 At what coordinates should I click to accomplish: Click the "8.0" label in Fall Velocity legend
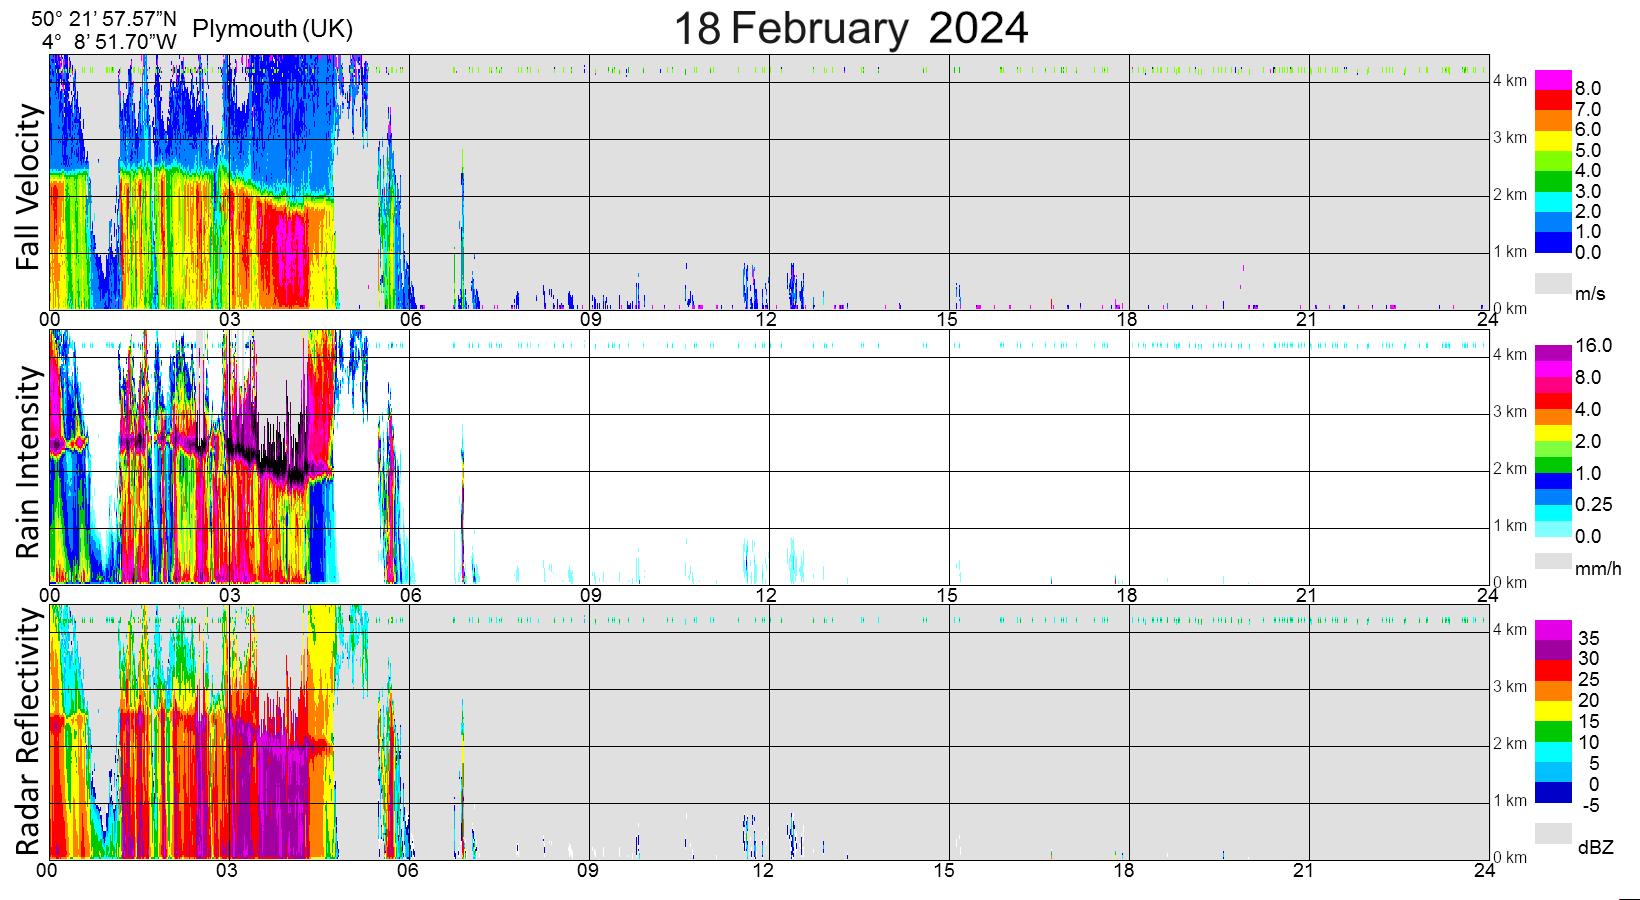coord(1588,89)
